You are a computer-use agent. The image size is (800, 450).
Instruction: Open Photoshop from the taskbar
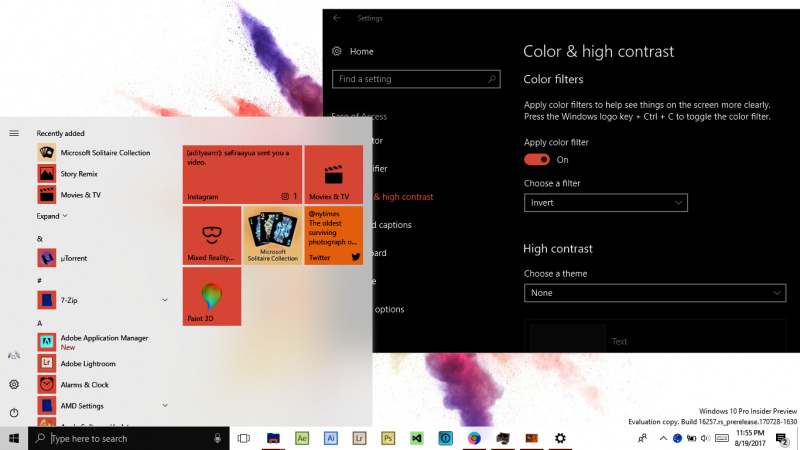tap(388, 438)
